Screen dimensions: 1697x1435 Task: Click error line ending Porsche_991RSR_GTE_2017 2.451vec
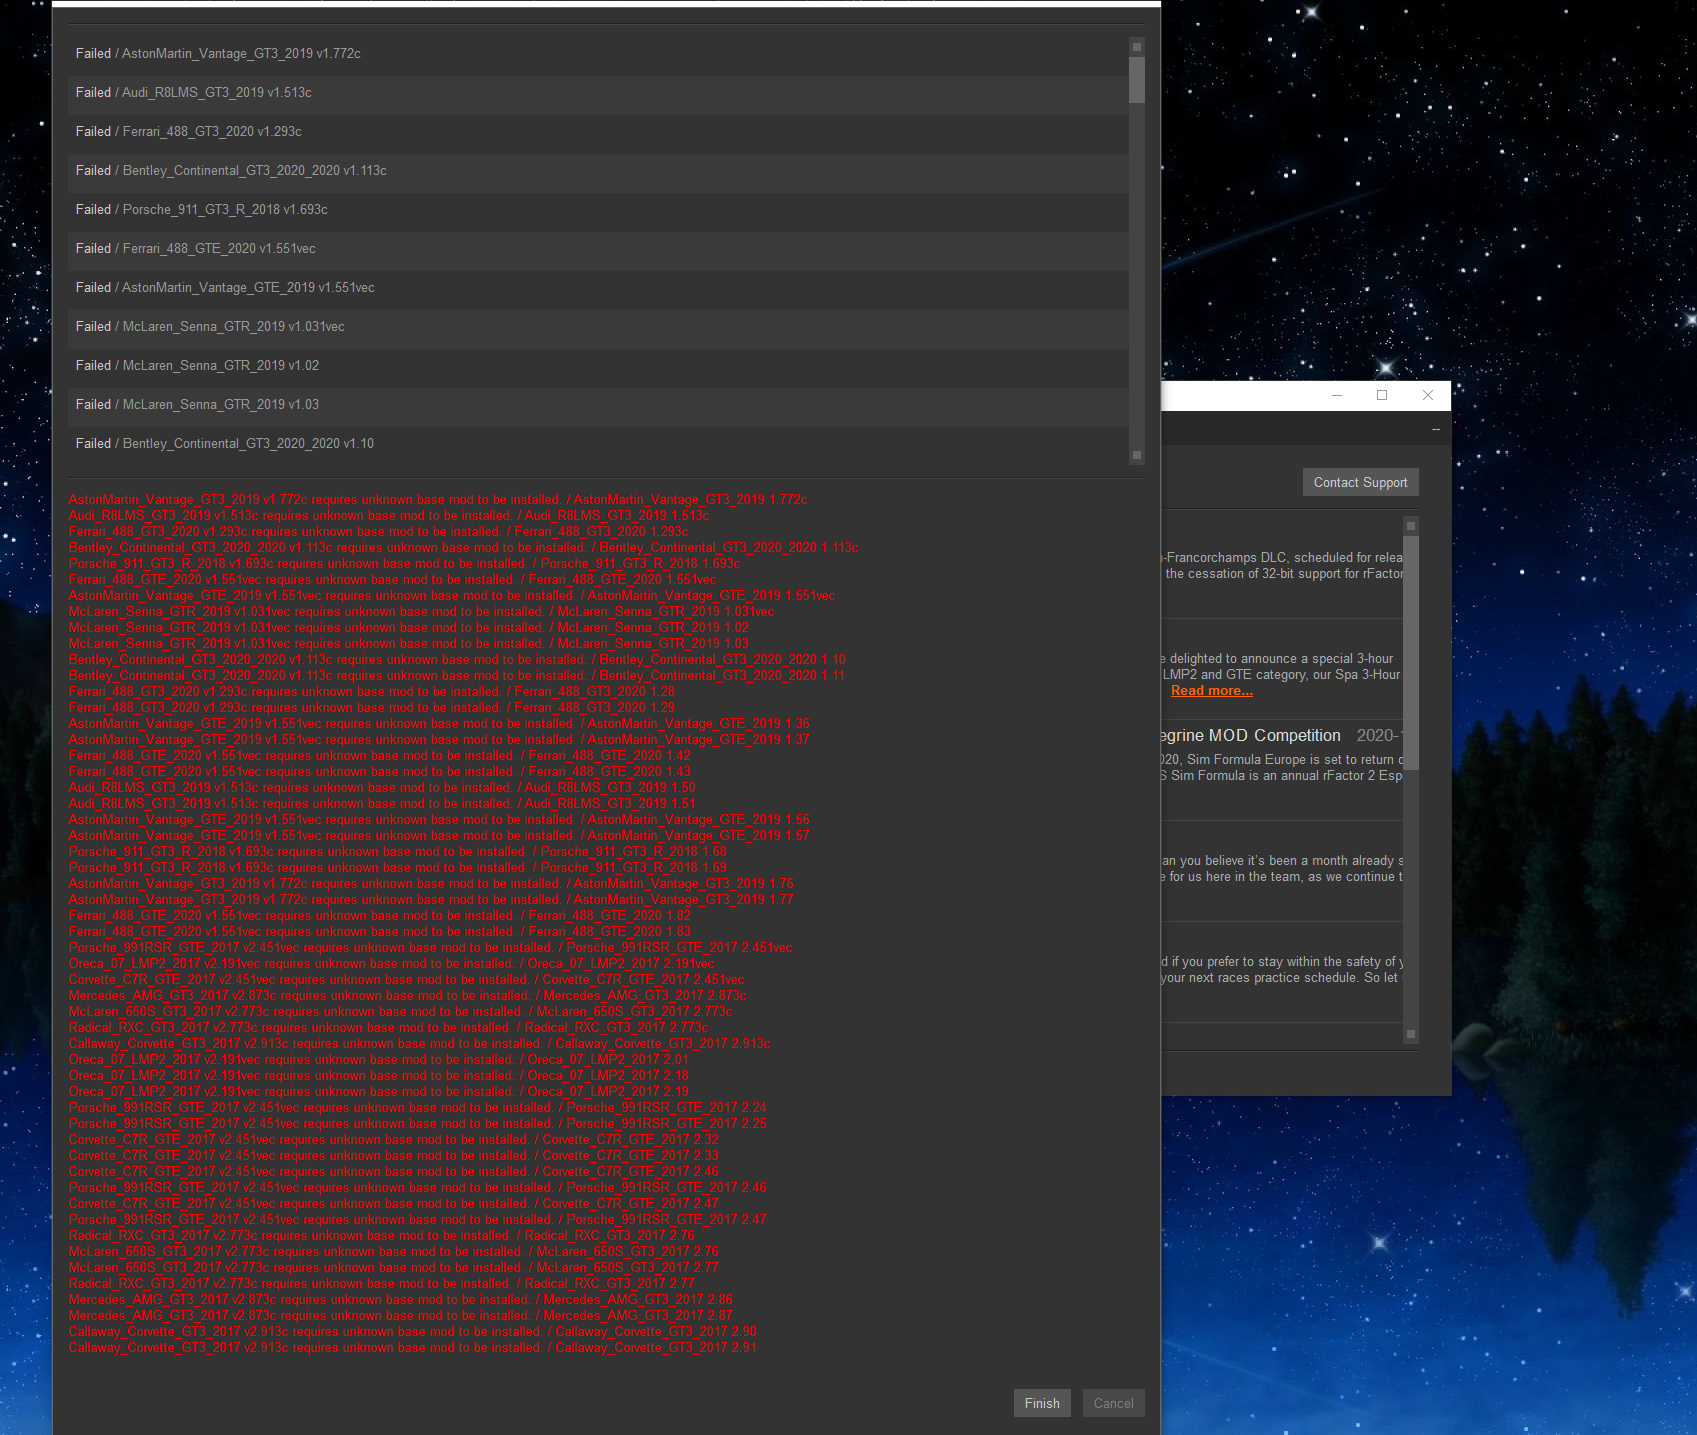(x=430, y=948)
